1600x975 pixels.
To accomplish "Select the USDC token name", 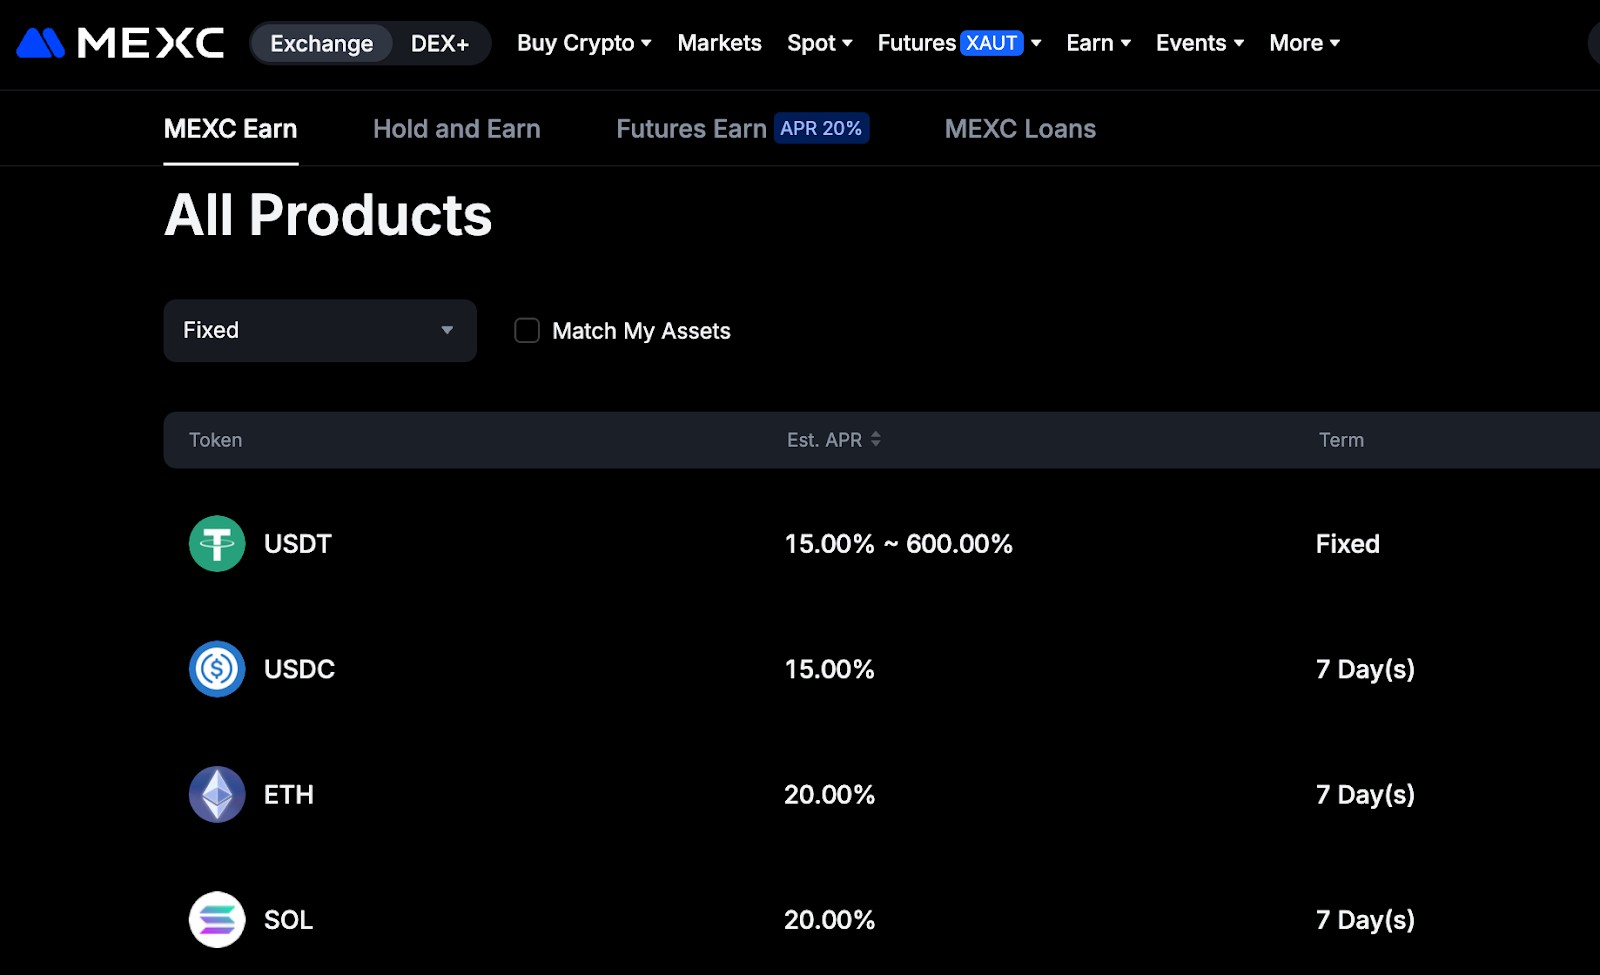I will click(299, 669).
